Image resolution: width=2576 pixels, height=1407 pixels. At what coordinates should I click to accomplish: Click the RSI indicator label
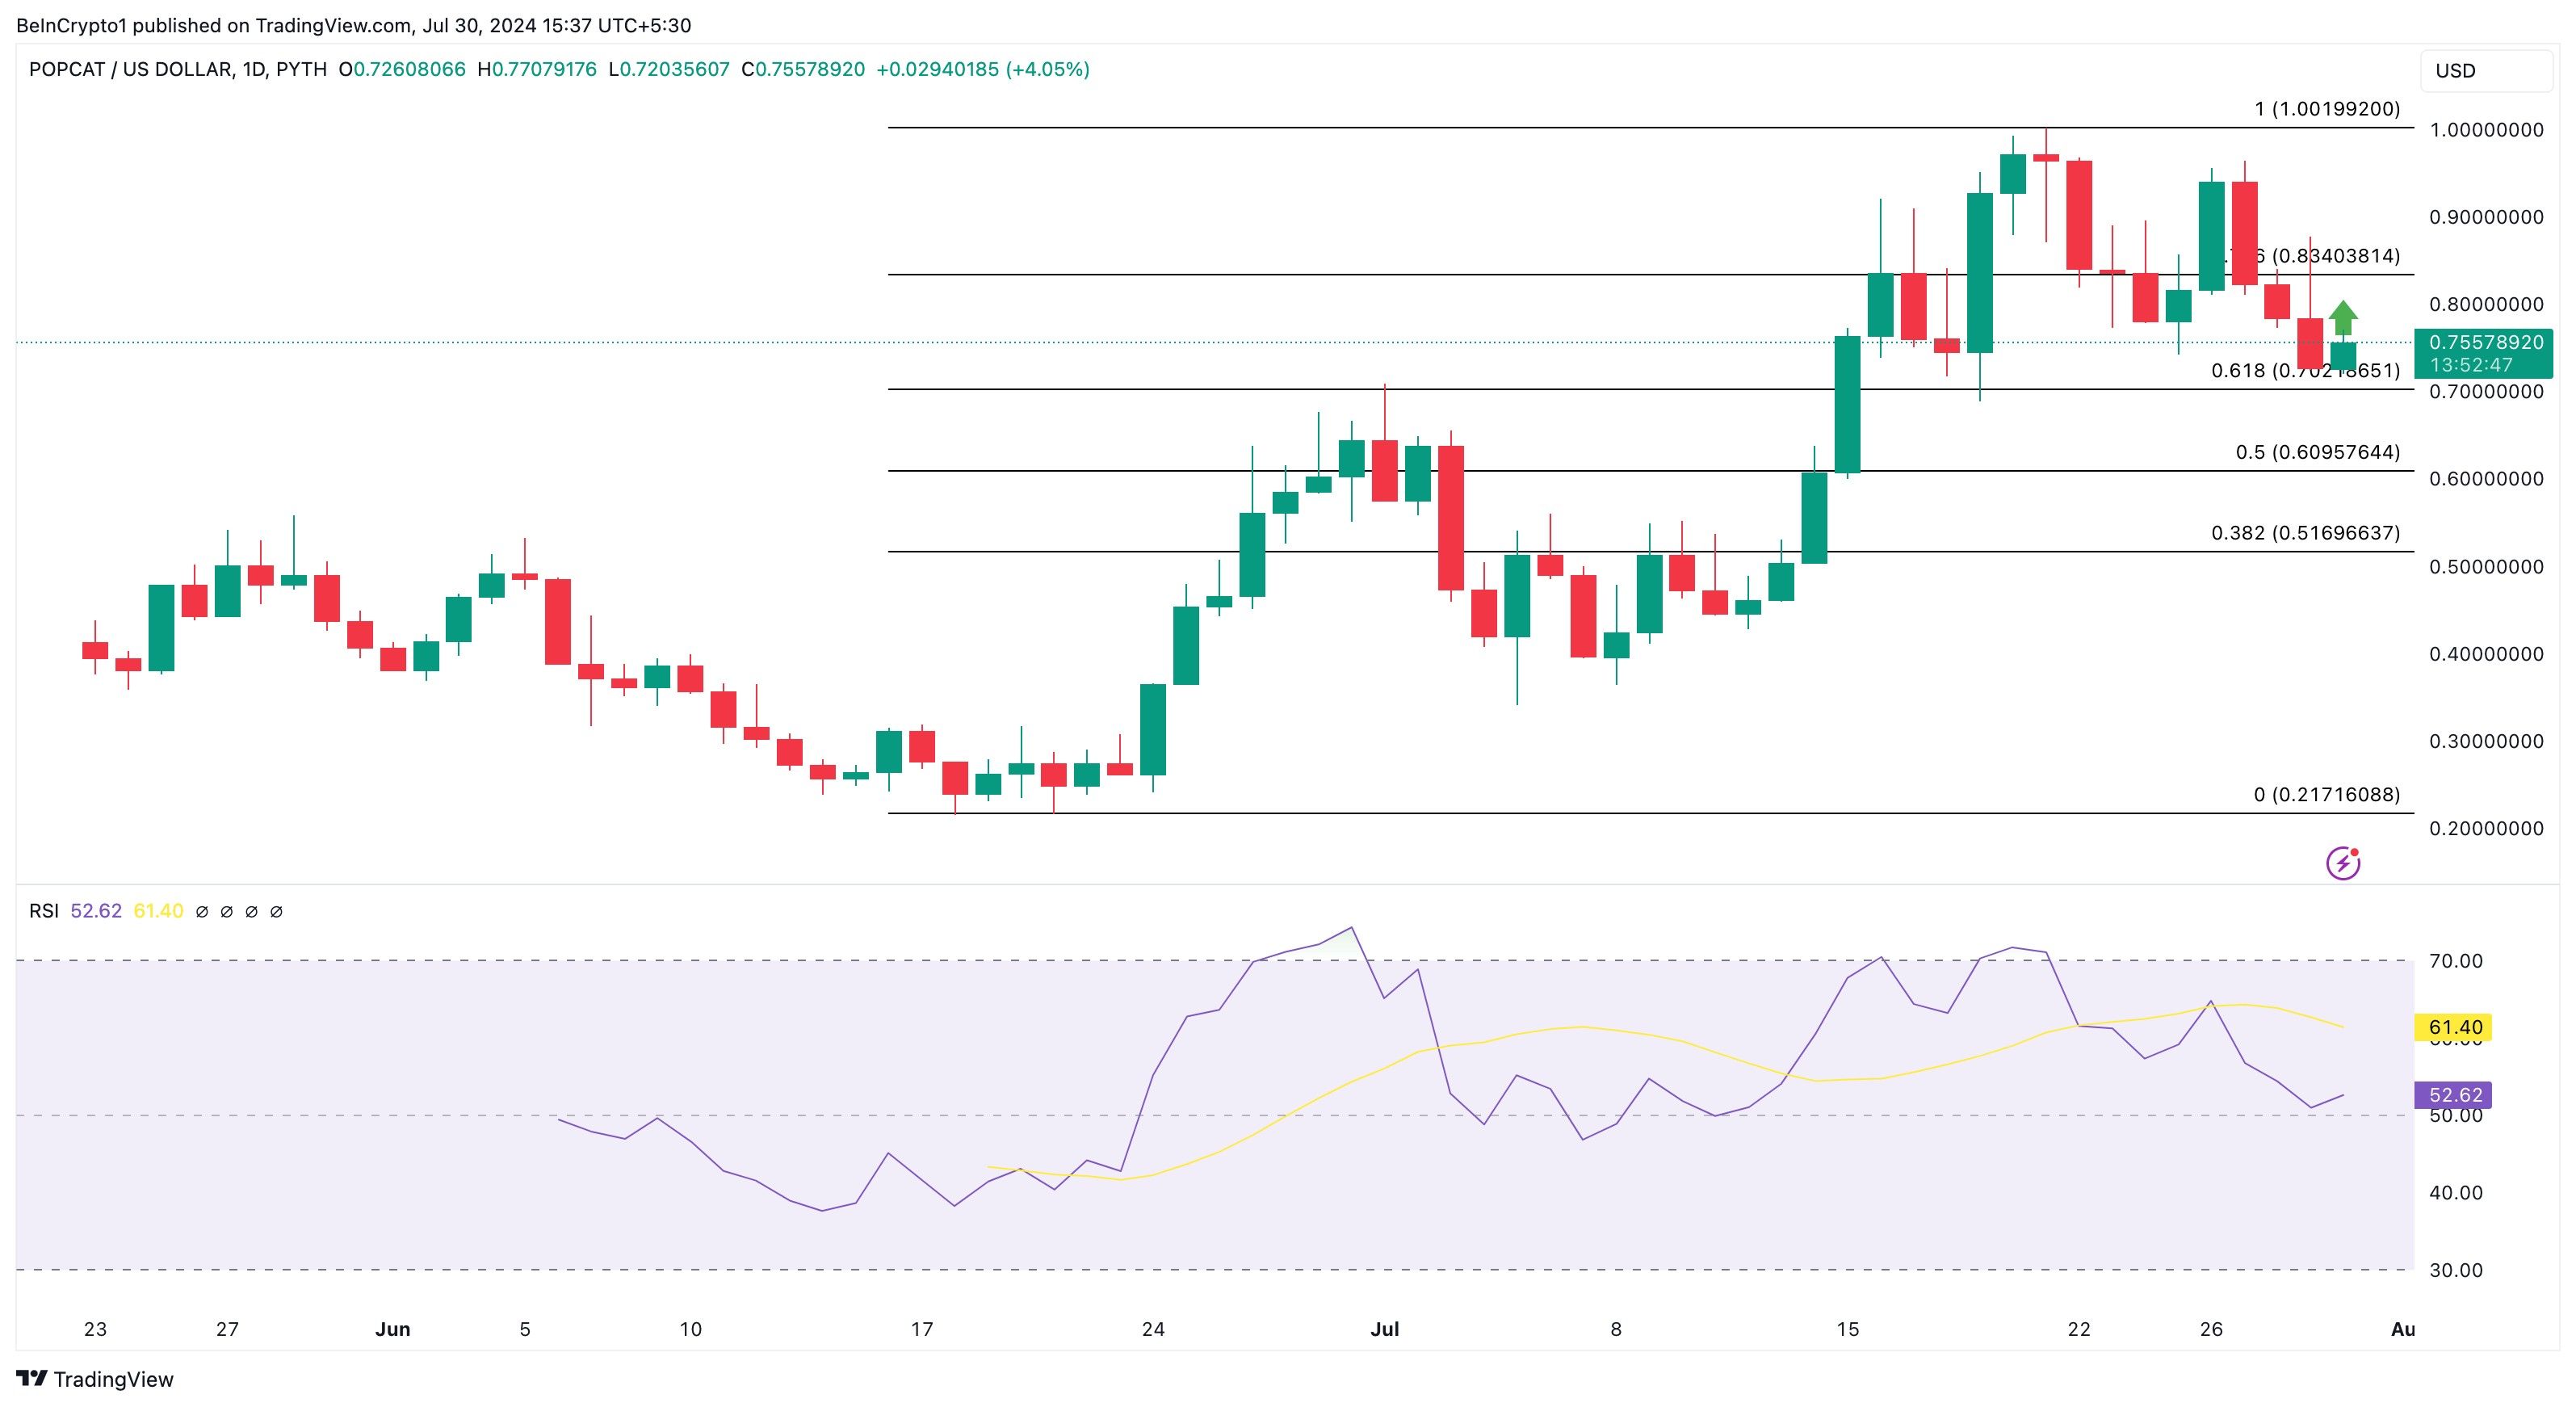(43, 911)
